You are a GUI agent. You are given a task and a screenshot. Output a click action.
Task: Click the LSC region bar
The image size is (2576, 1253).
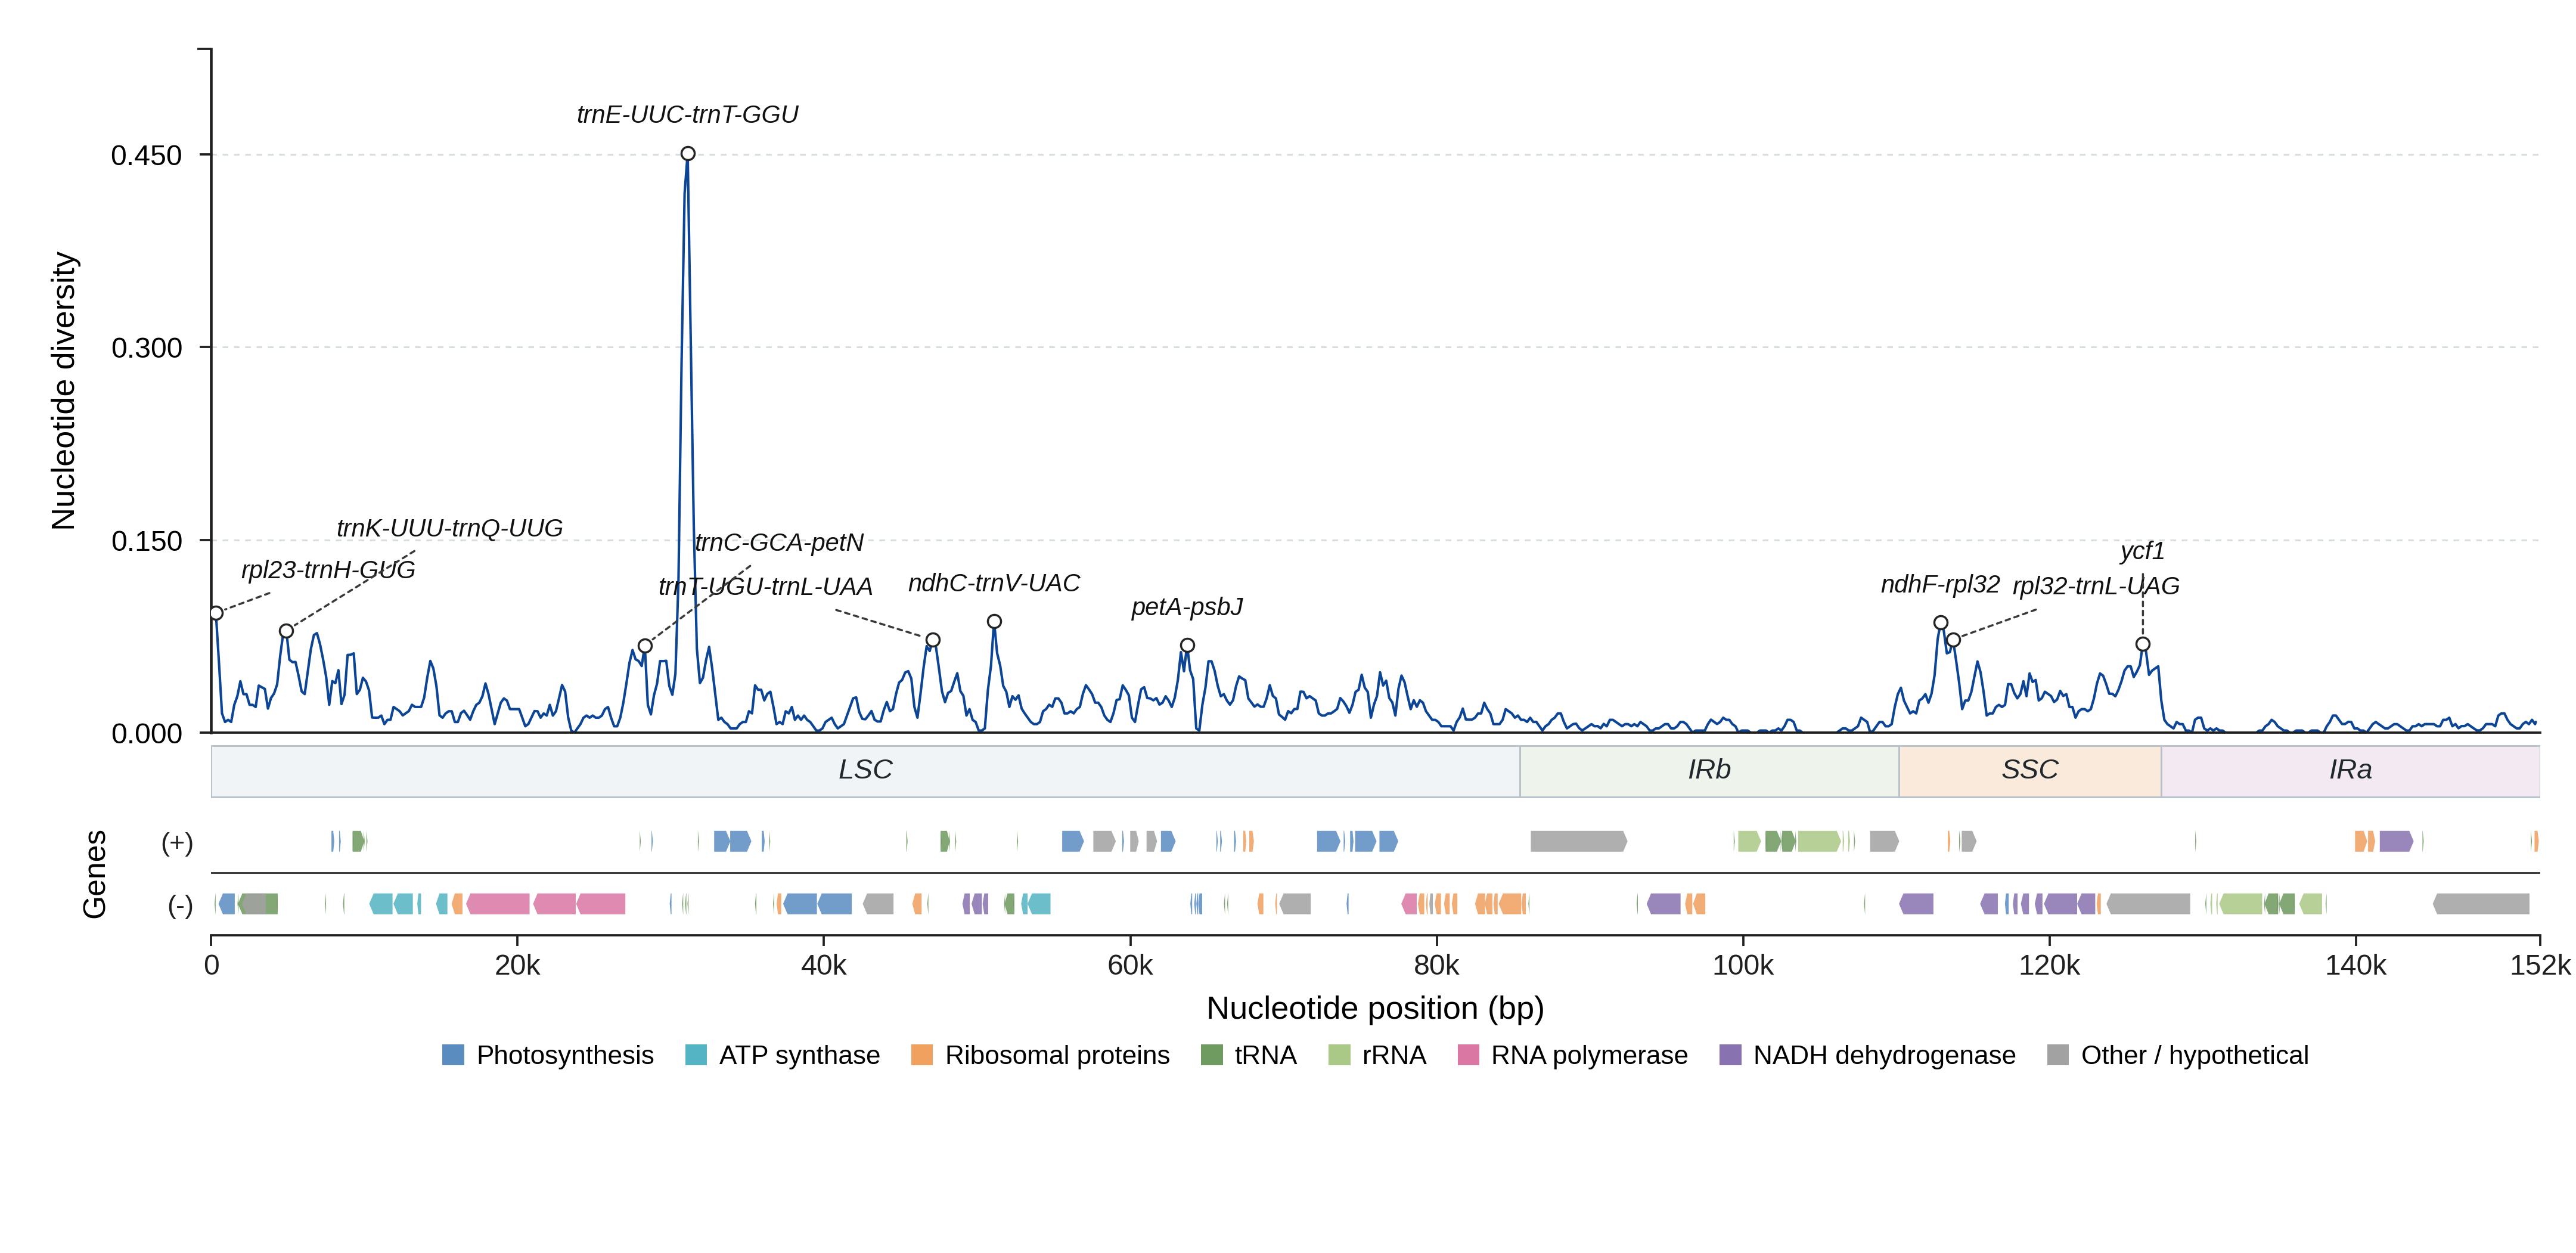pyautogui.click(x=866, y=771)
